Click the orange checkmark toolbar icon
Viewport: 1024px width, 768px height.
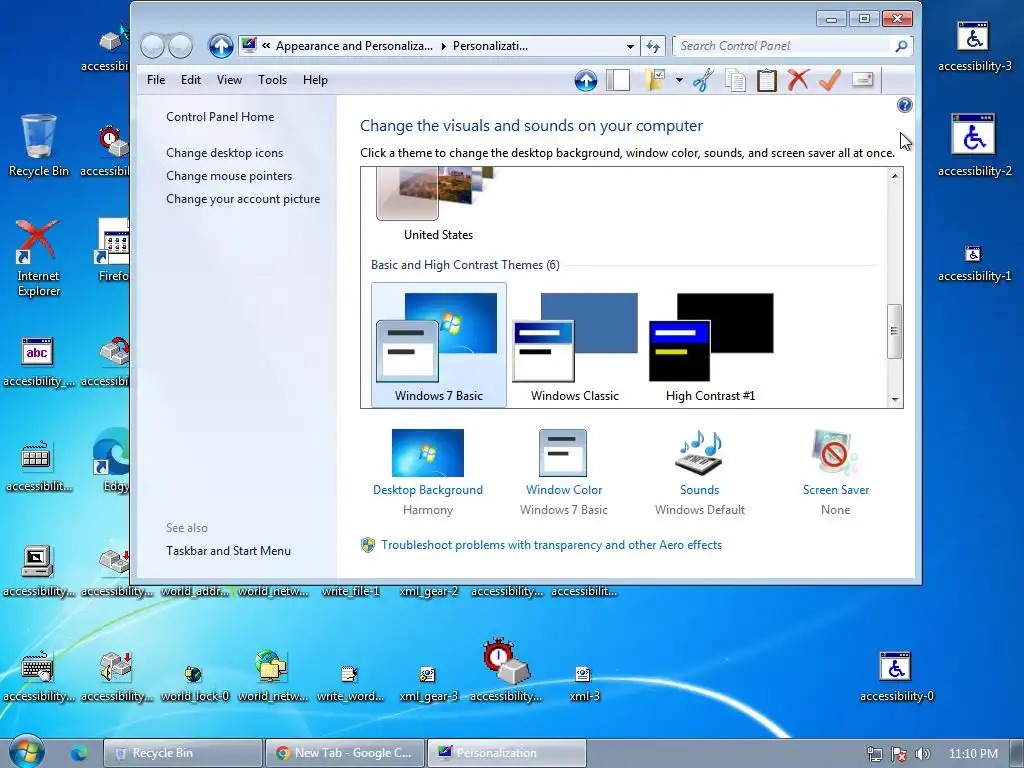coord(829,80)
